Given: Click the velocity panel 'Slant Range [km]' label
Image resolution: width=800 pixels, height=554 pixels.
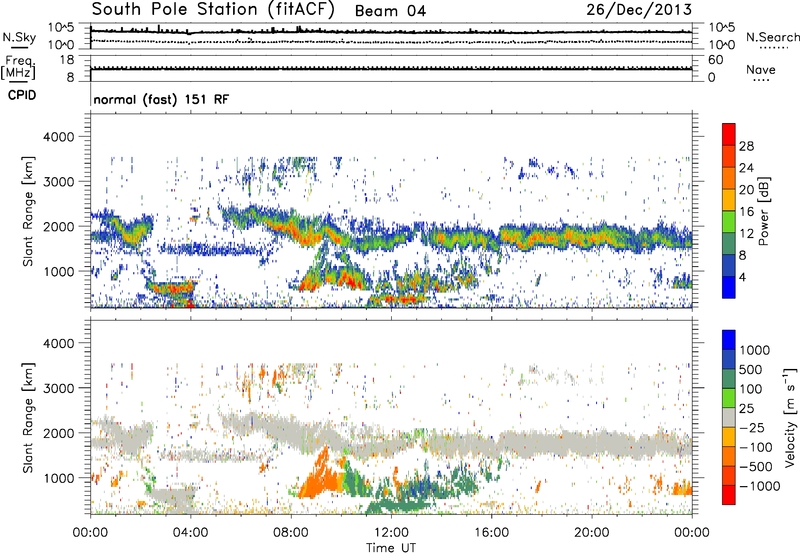Looking at the screenshot, I should tap(28, 417).
